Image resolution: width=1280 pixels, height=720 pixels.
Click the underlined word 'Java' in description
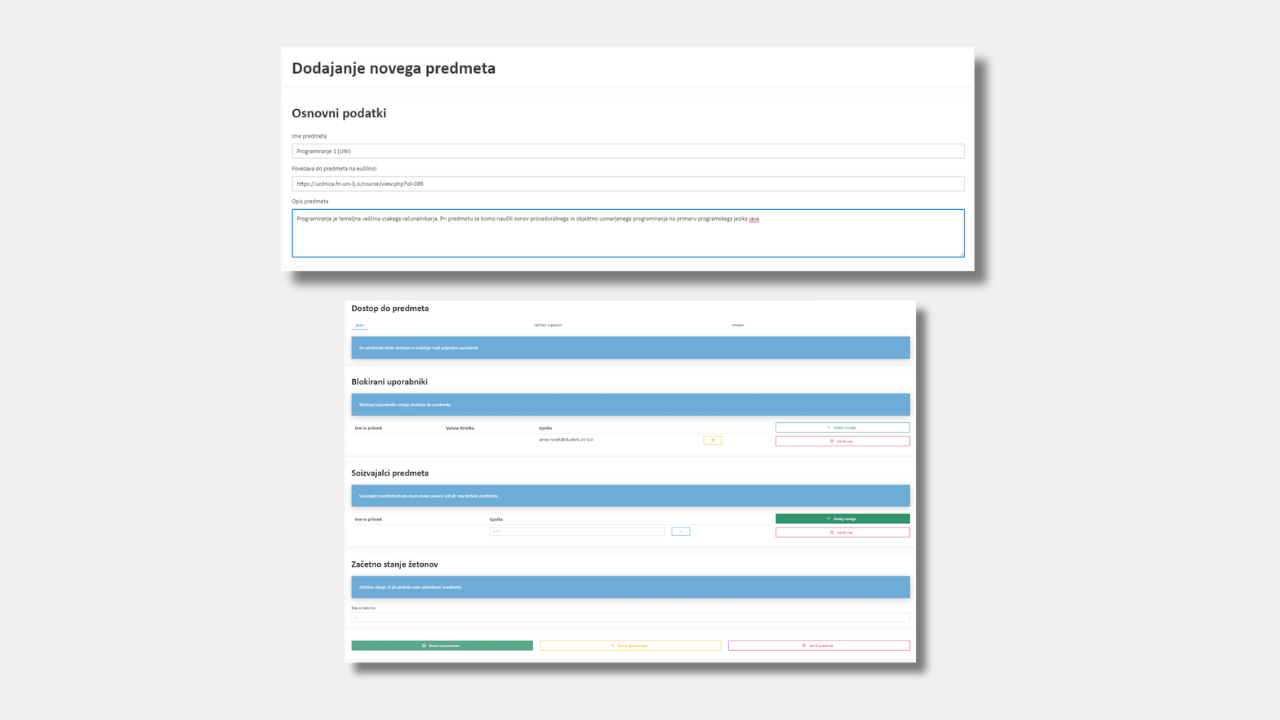tap(753, 219)
